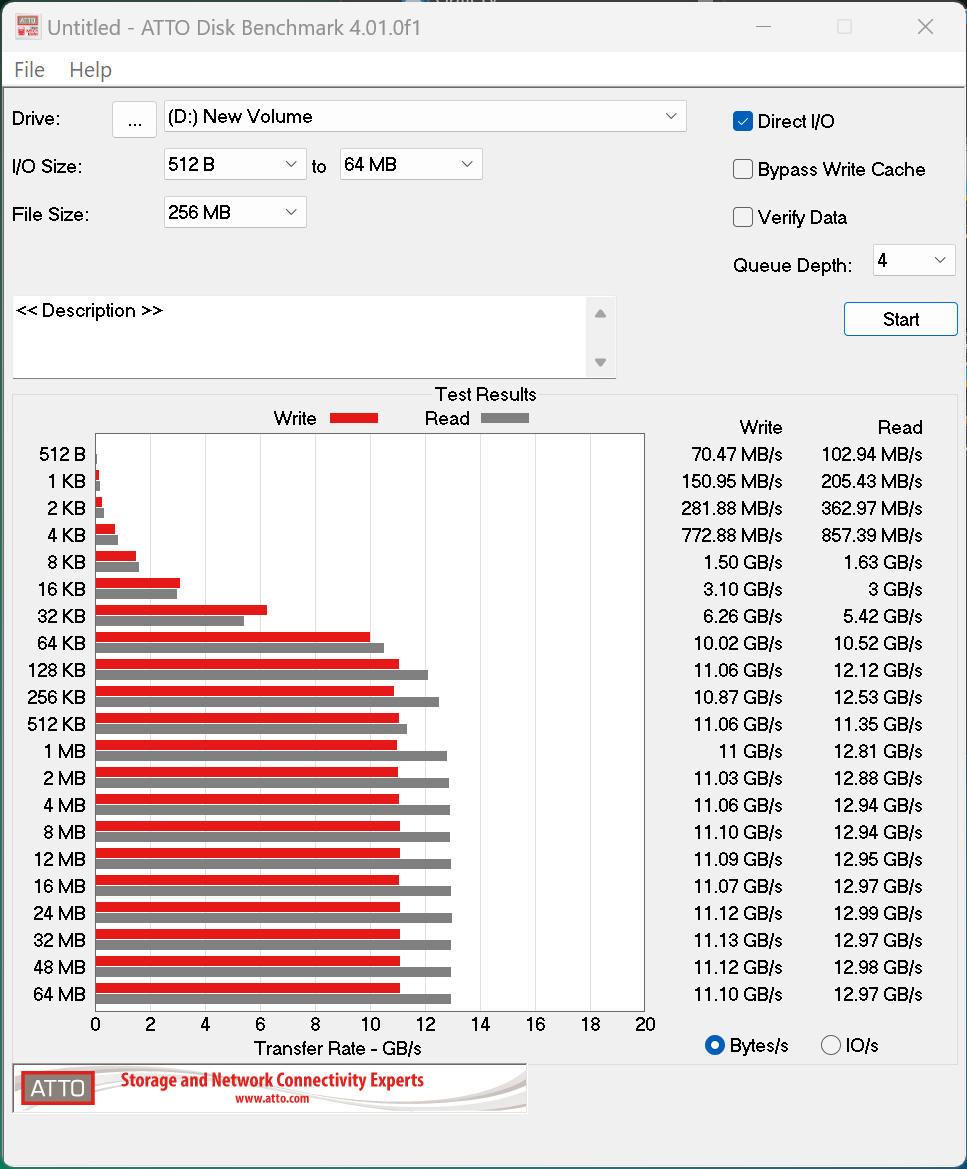The image size is (967, 1169).
Task: Click the red Write legend swatch
Action: coord(353,418)
